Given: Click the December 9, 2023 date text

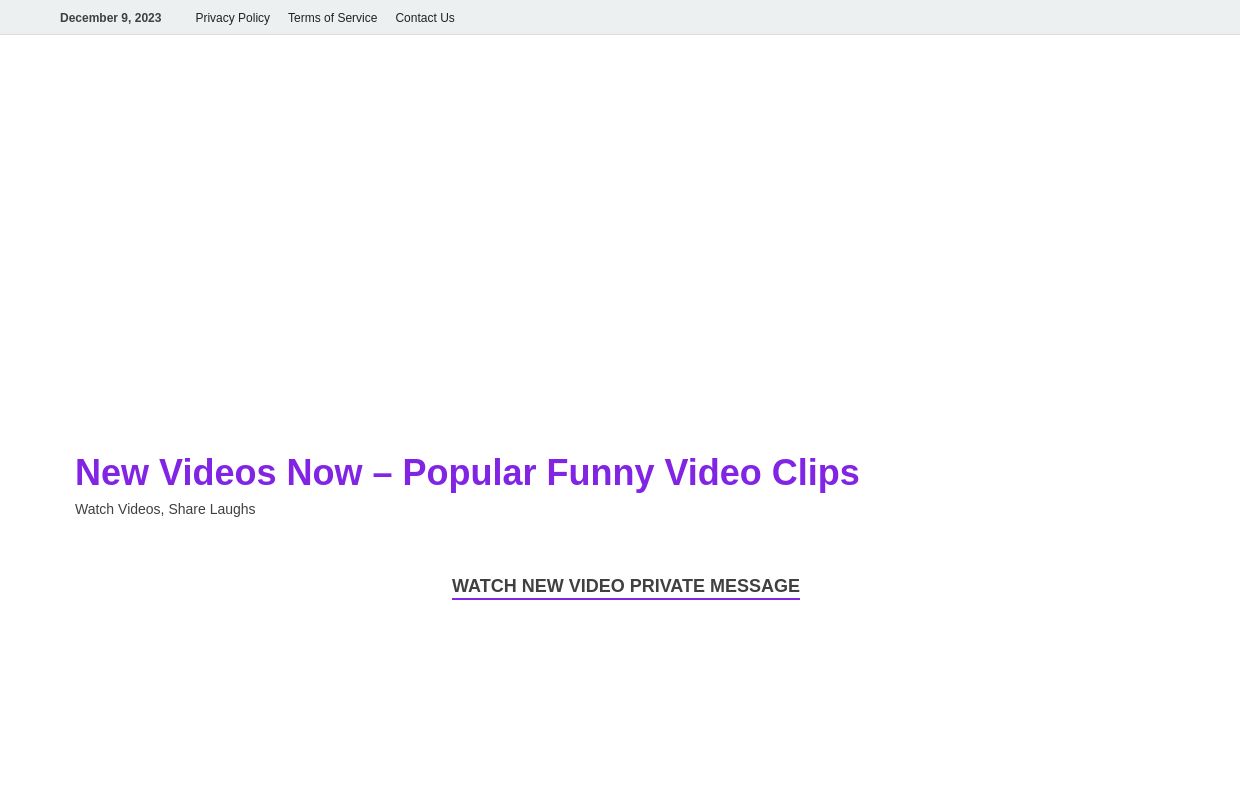Looking at the screenshot, I should pyautogui.click(x=111, y=18).
